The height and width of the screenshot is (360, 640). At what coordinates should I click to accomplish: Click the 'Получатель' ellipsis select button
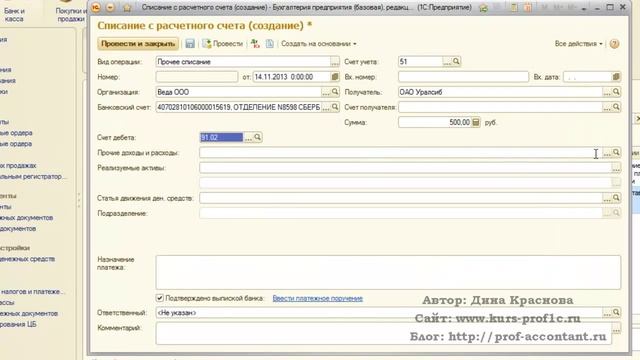pyautogui.click(x=607, y=92)
